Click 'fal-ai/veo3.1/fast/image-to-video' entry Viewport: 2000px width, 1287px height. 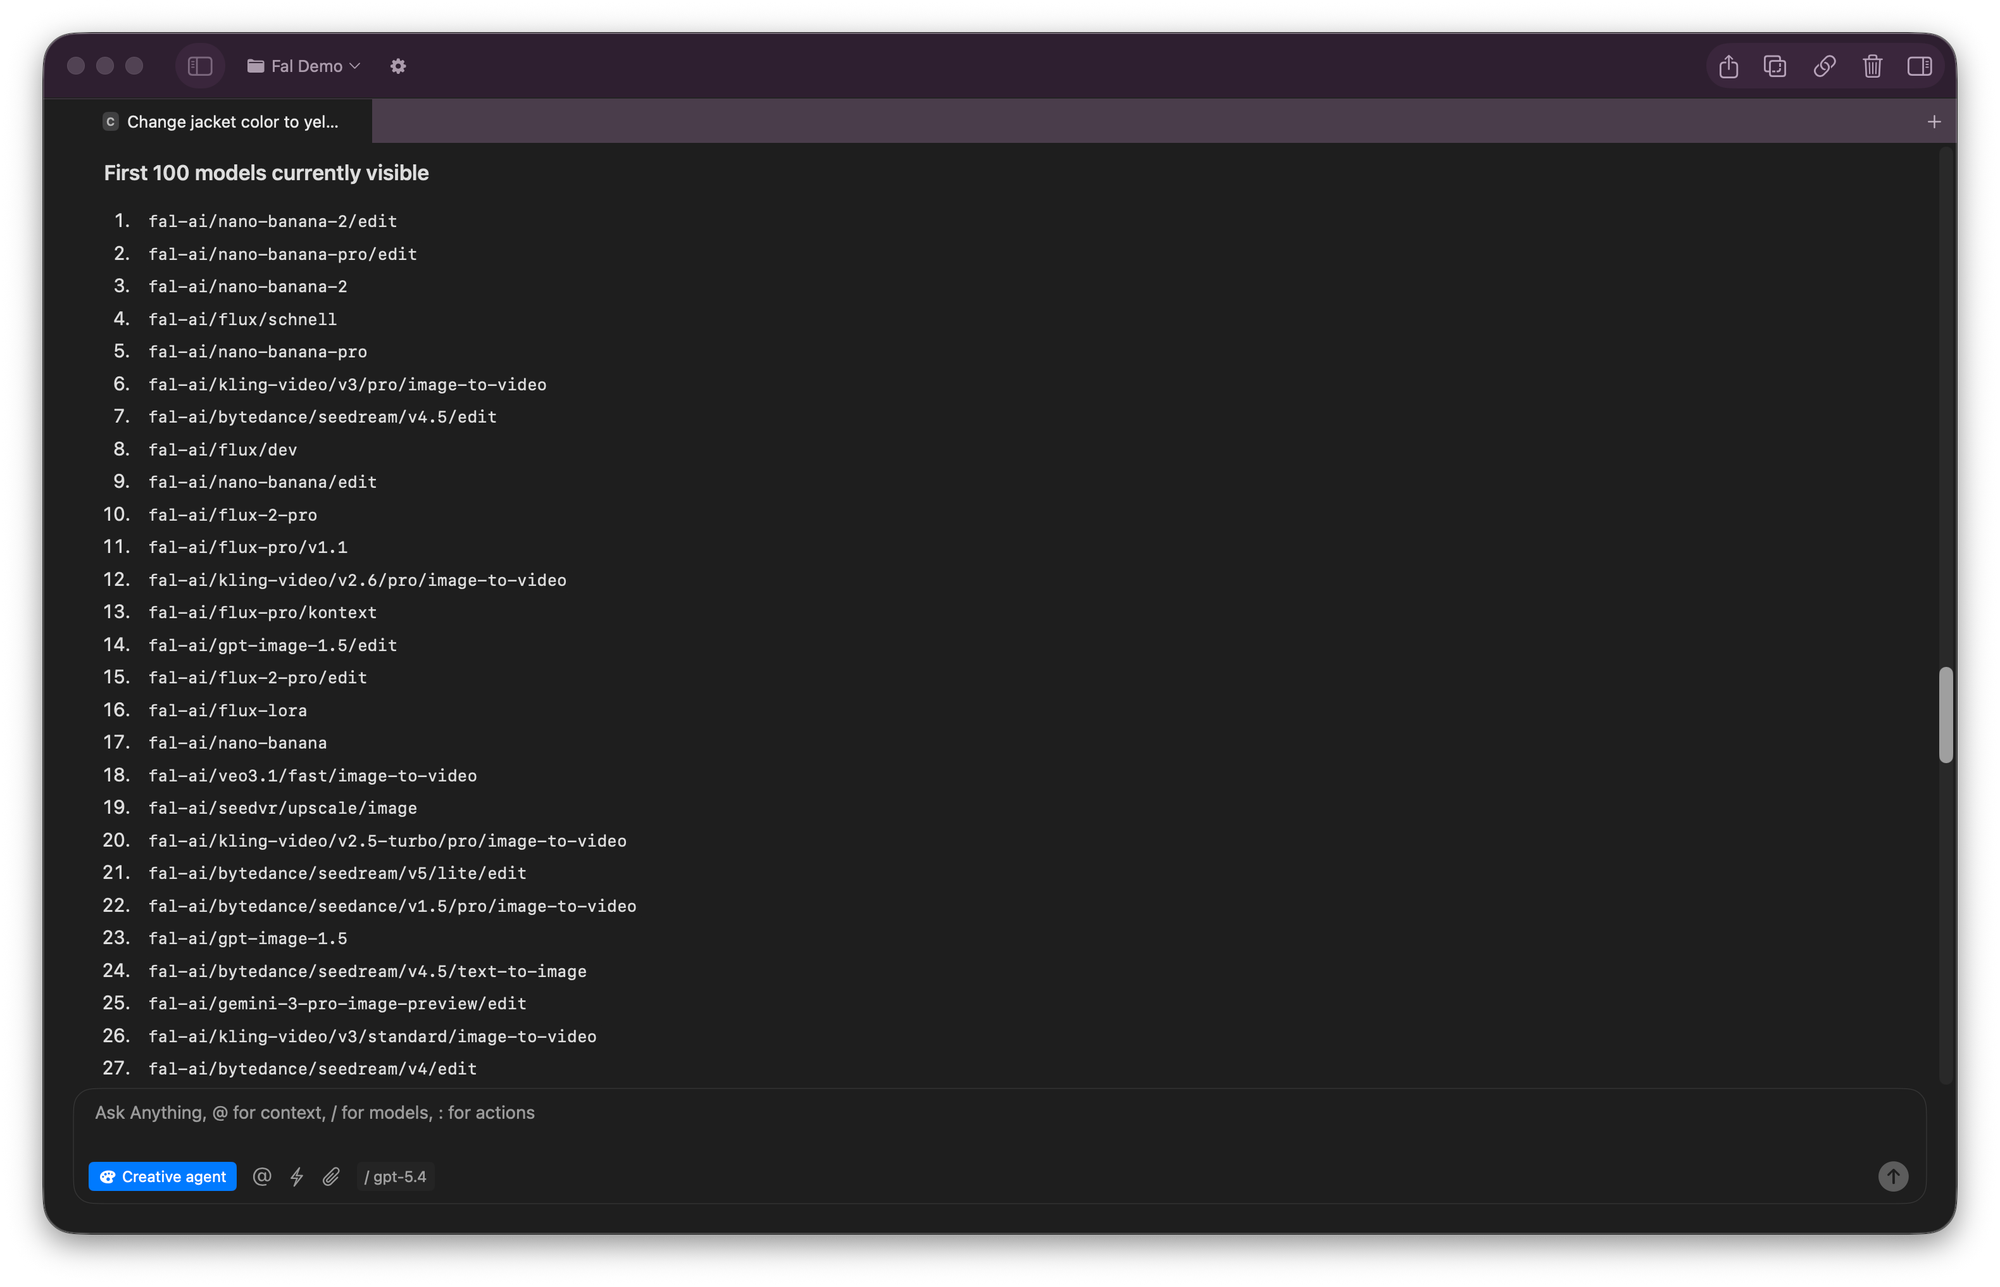[x=313, y=775]
